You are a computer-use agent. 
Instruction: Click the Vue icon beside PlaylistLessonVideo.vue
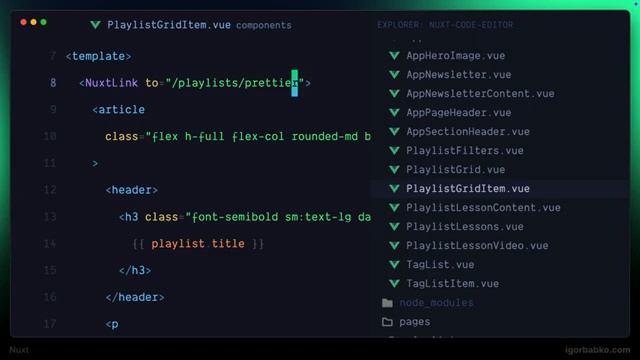click(394, 245)
